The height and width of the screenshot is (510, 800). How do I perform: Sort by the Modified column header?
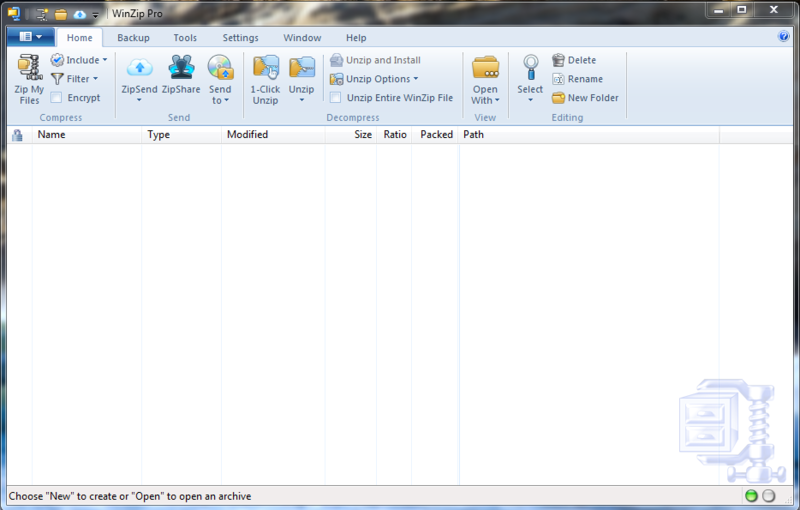pos(273,135)
